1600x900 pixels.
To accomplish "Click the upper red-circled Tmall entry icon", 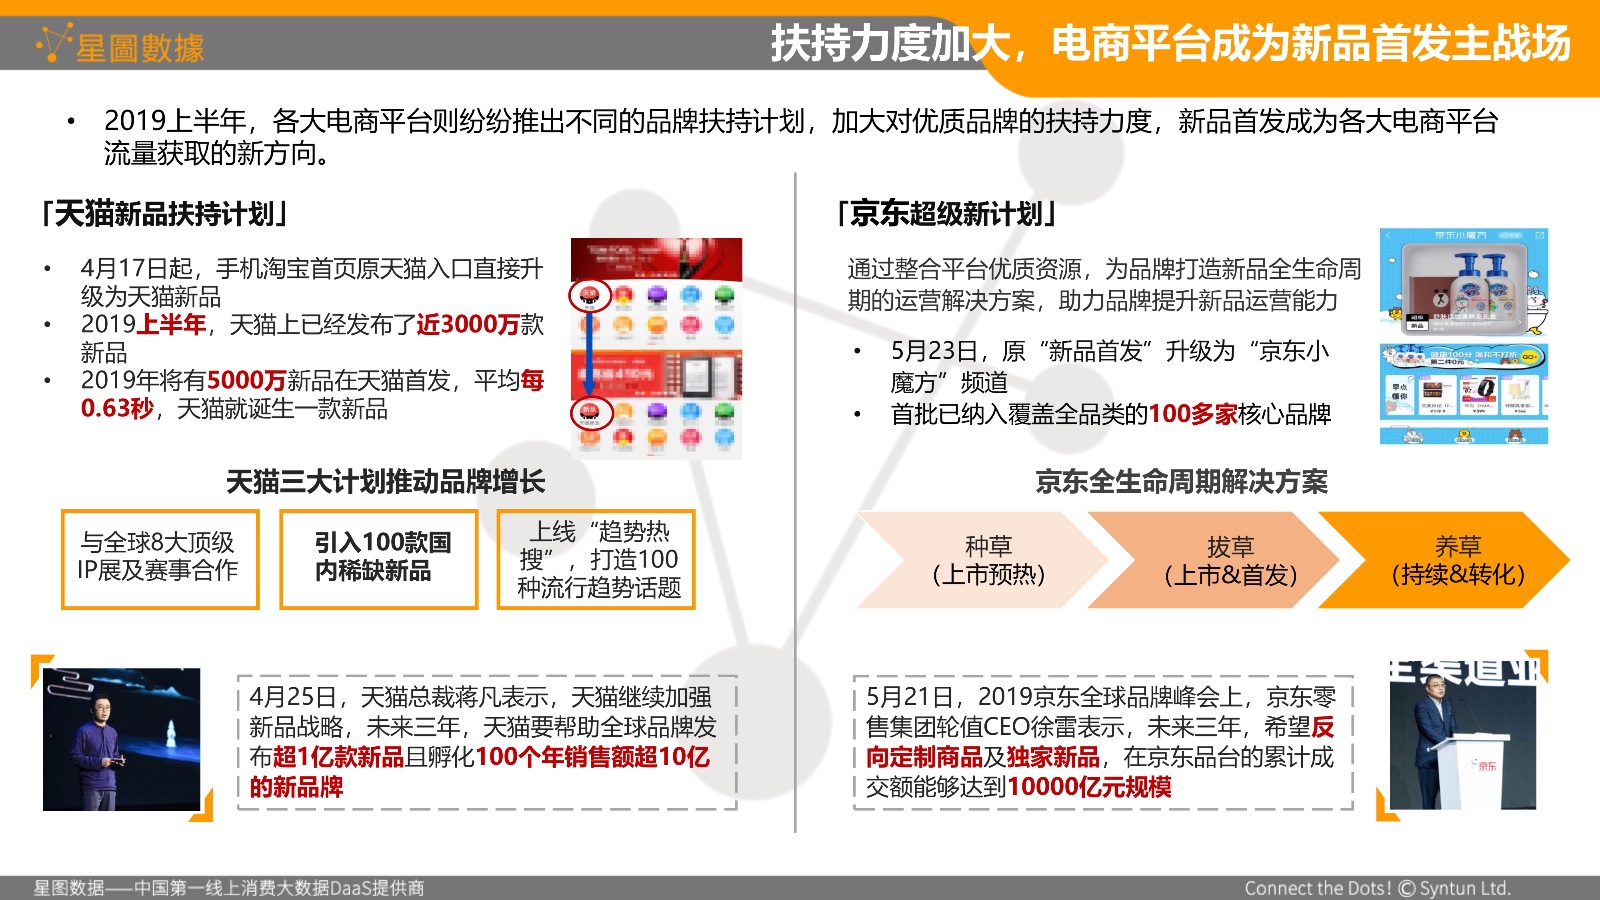I will coord(589,294).
